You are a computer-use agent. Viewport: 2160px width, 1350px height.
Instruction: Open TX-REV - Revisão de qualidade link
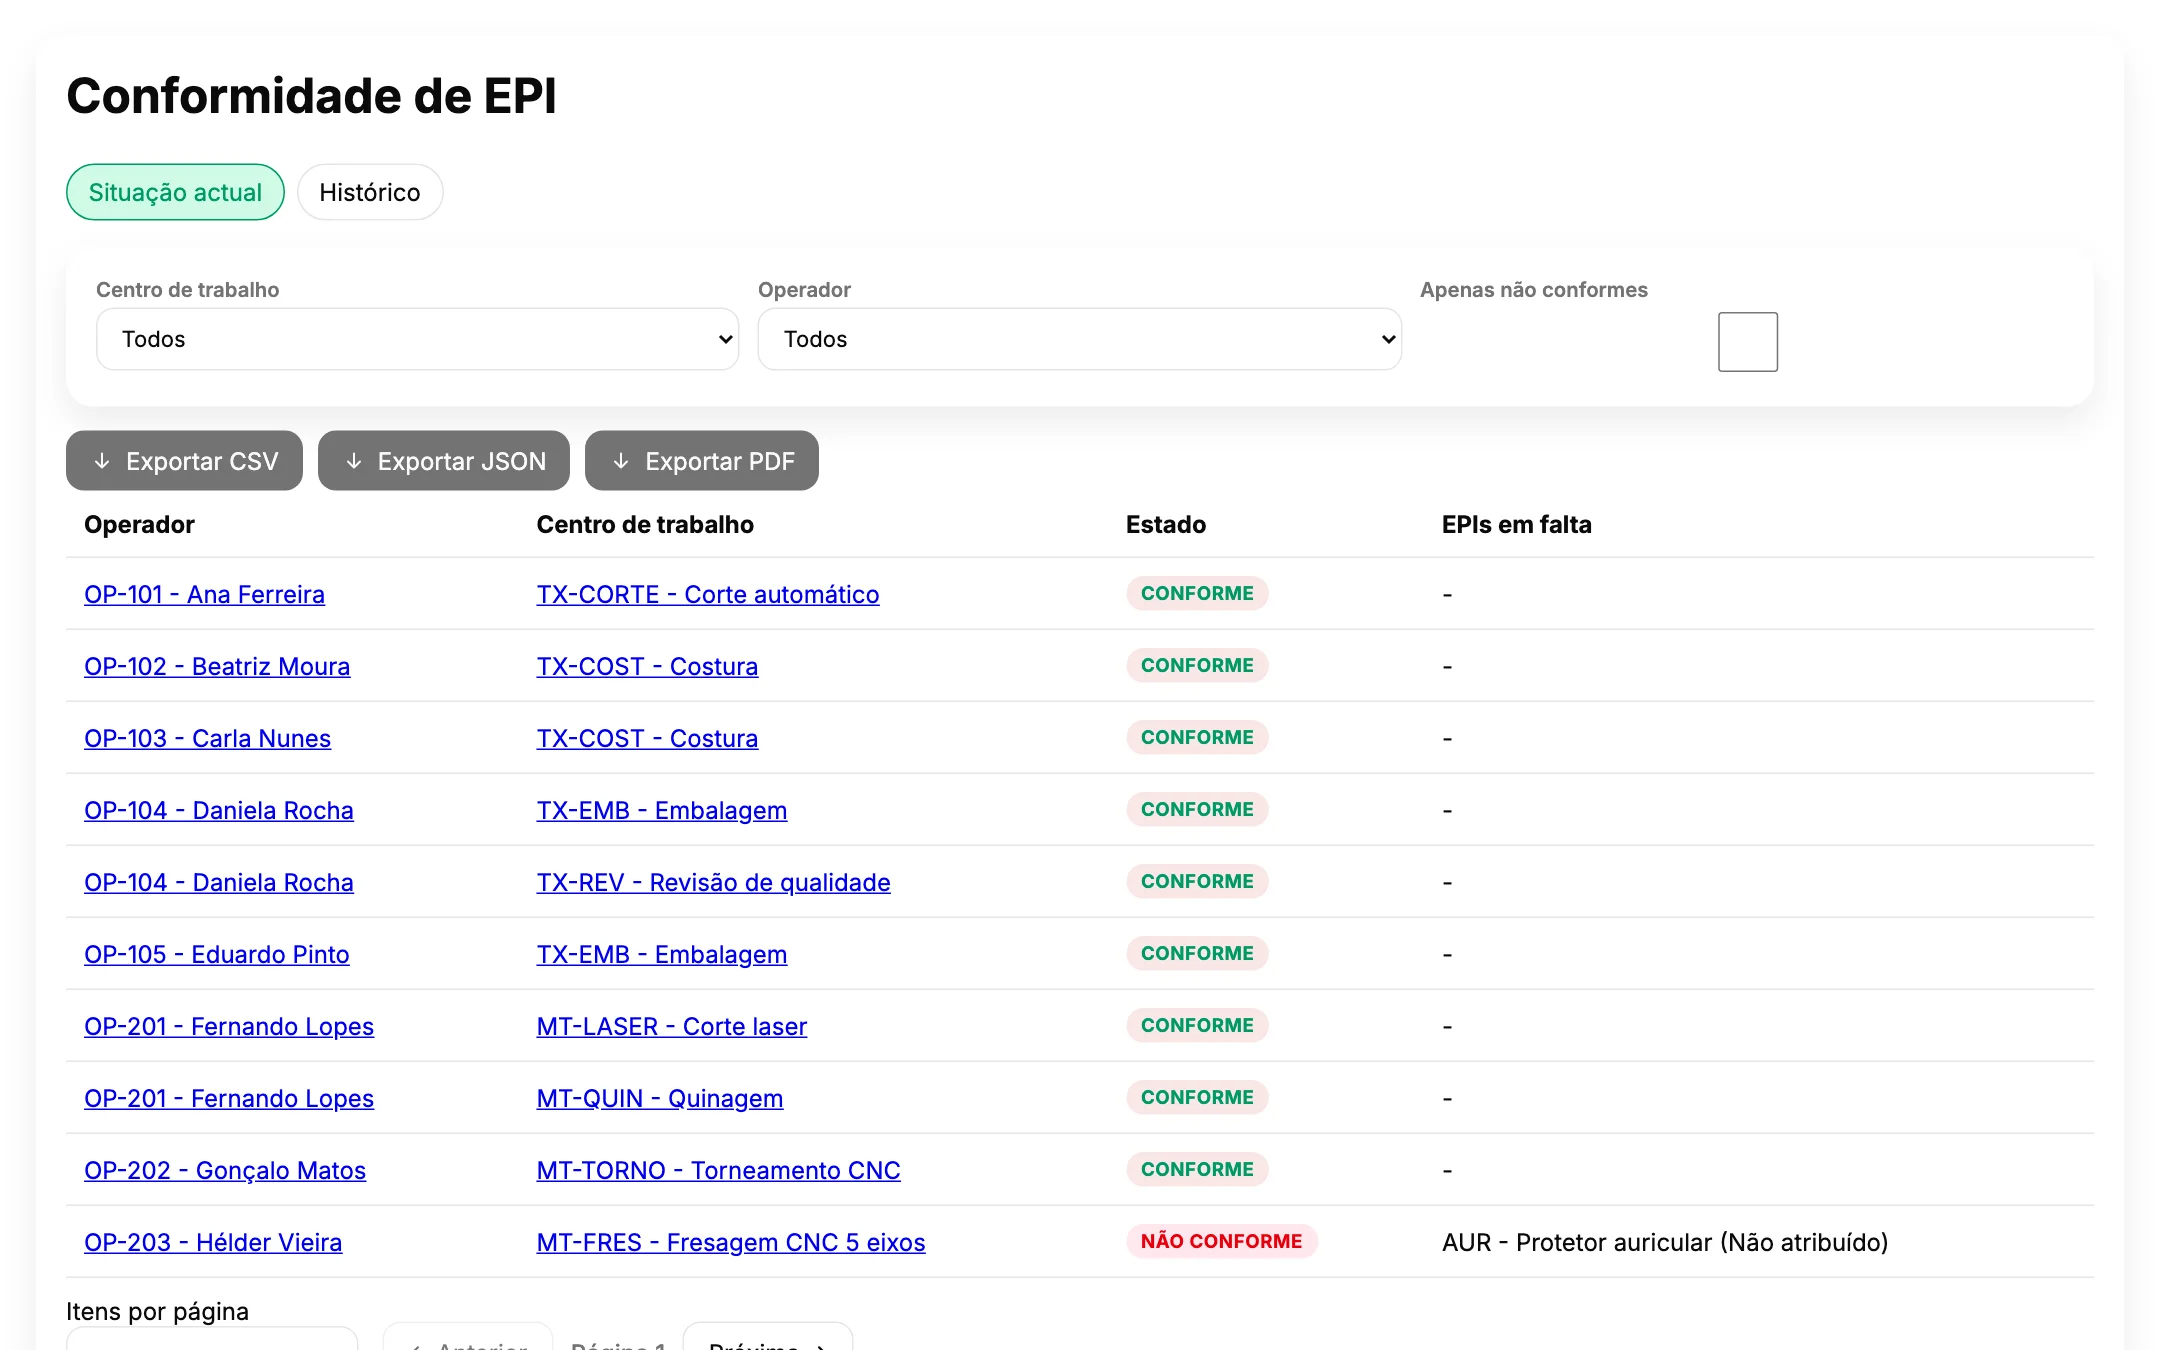click(713, 882)
